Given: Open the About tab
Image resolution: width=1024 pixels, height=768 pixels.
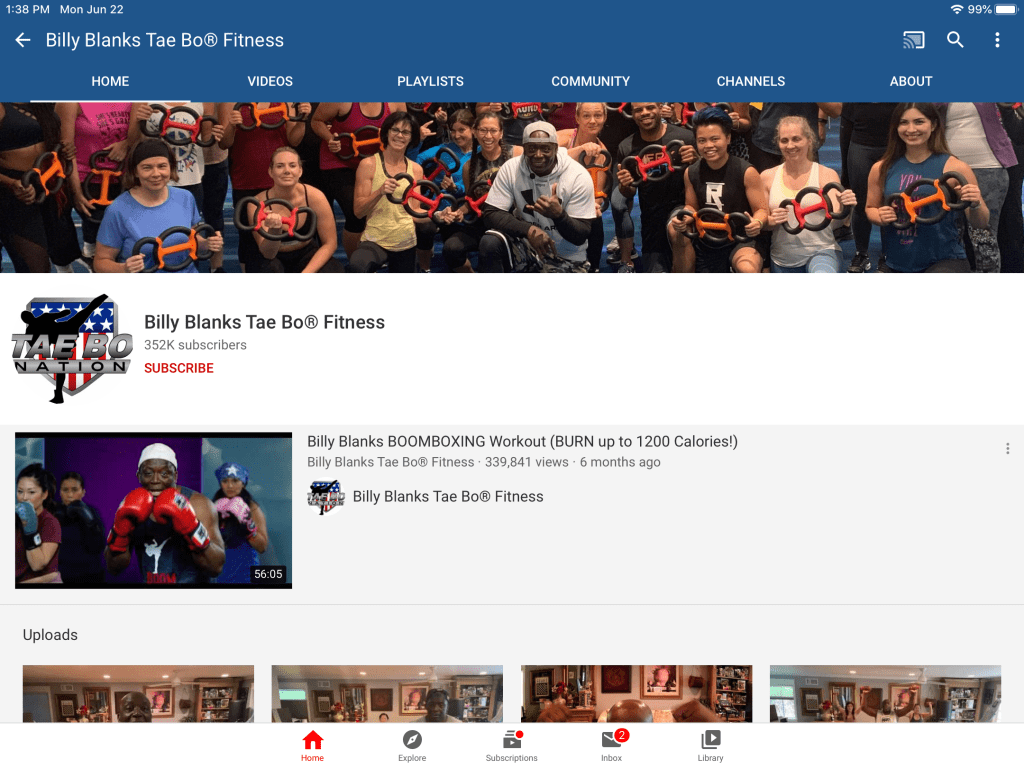Looking at the screenshot, I should [911, 81].
